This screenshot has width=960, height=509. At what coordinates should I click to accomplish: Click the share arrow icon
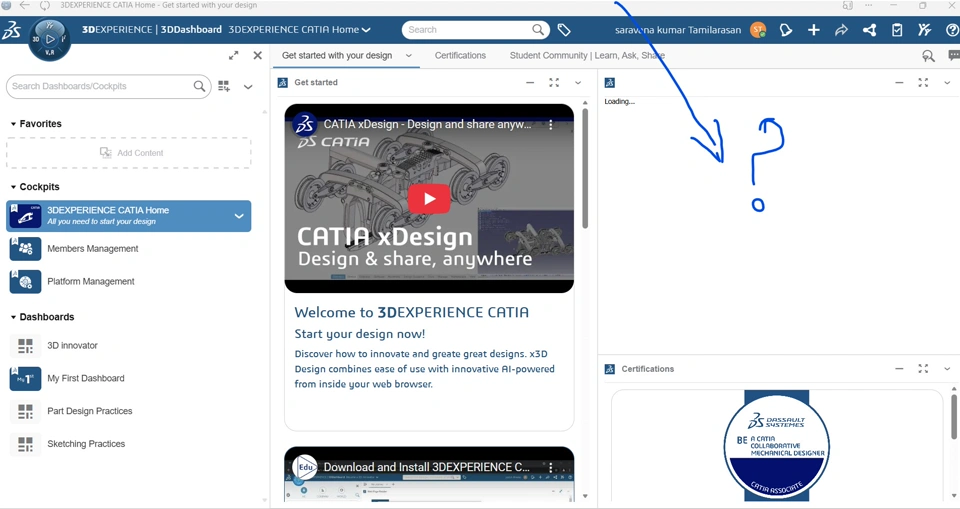(x=841, y=30)
